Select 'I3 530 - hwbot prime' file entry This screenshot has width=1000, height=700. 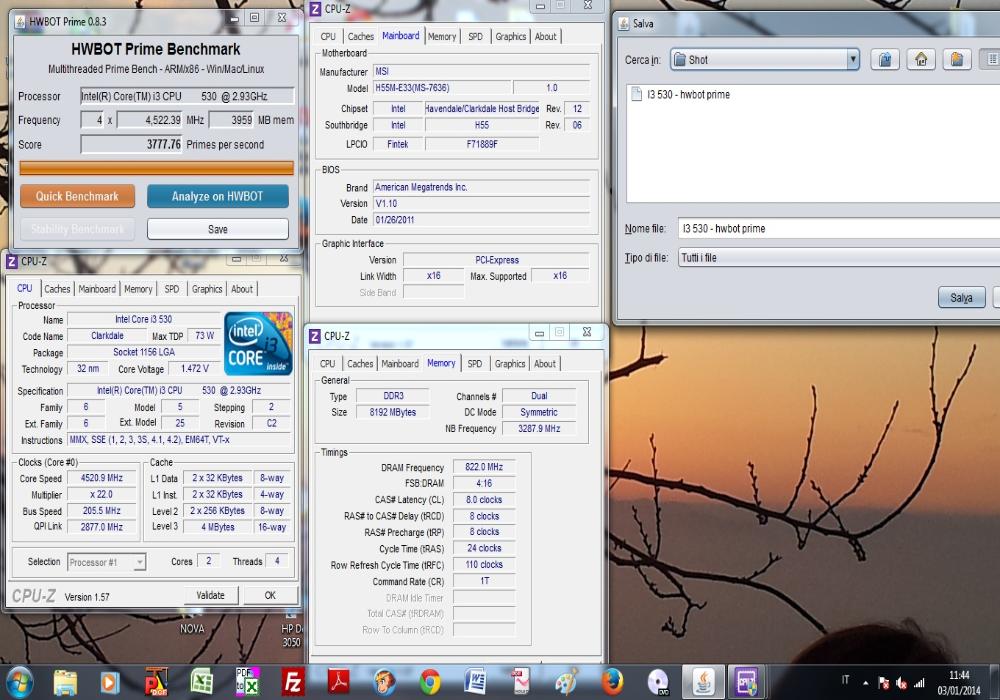688,94
